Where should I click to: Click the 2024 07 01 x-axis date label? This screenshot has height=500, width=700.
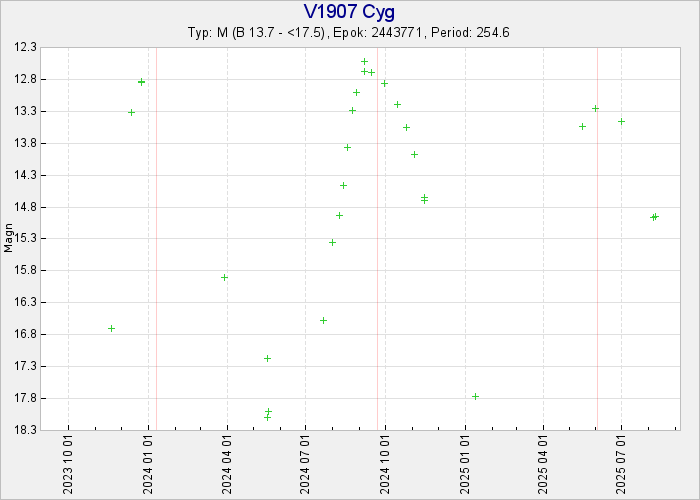[305, 464]
